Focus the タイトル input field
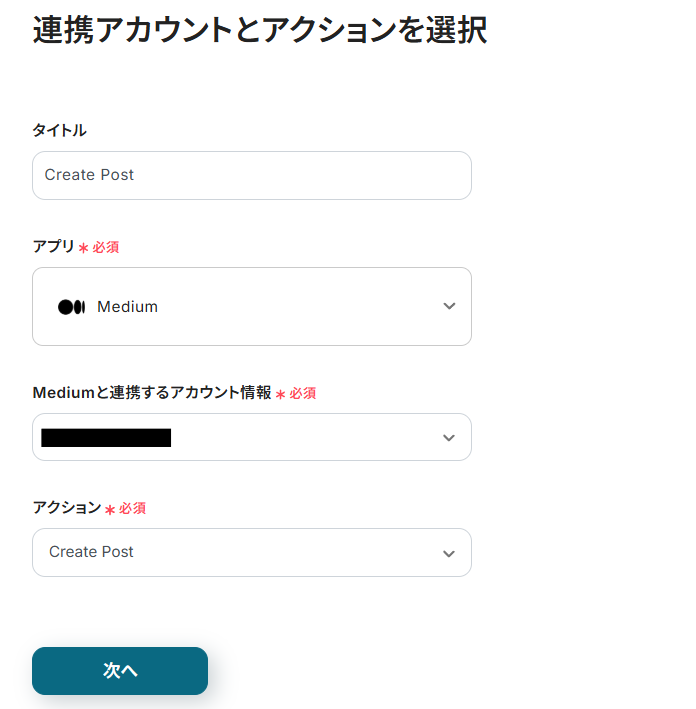The image size is (696, 709). click(251, 175)
